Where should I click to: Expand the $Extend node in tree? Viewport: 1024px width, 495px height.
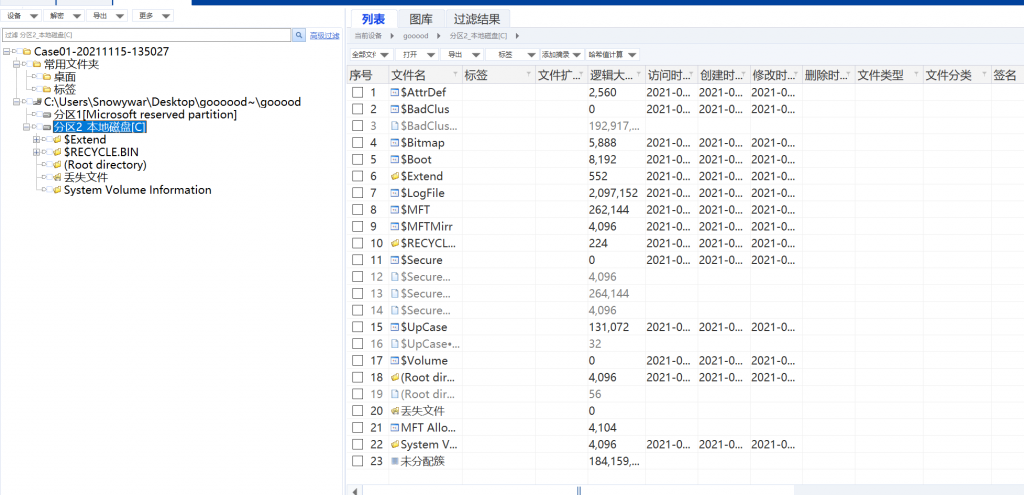pos(36,140)
